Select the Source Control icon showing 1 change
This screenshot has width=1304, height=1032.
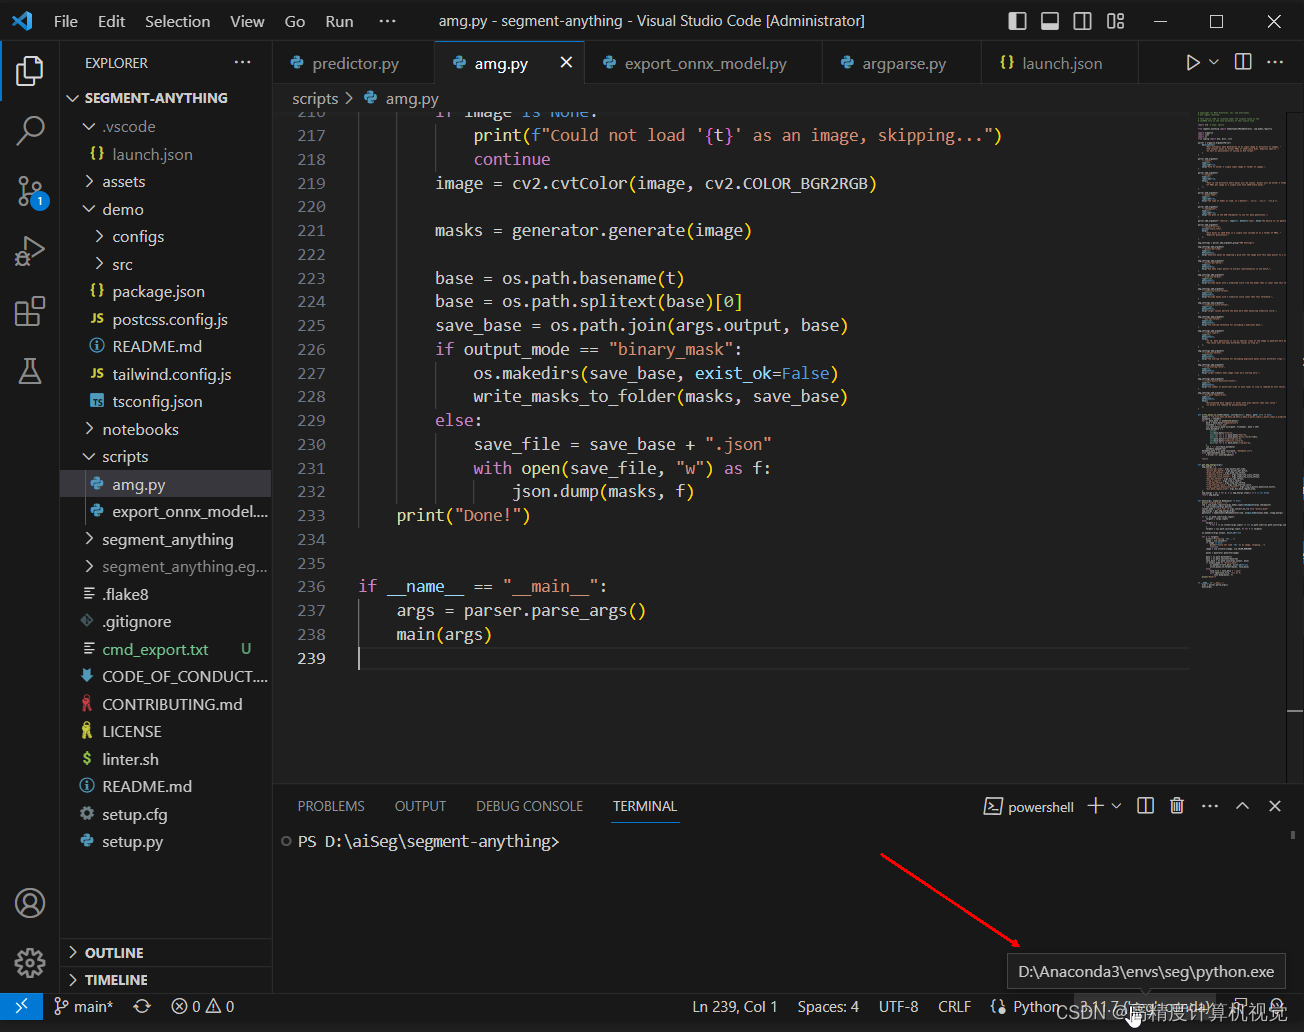(x=29, y=191)
